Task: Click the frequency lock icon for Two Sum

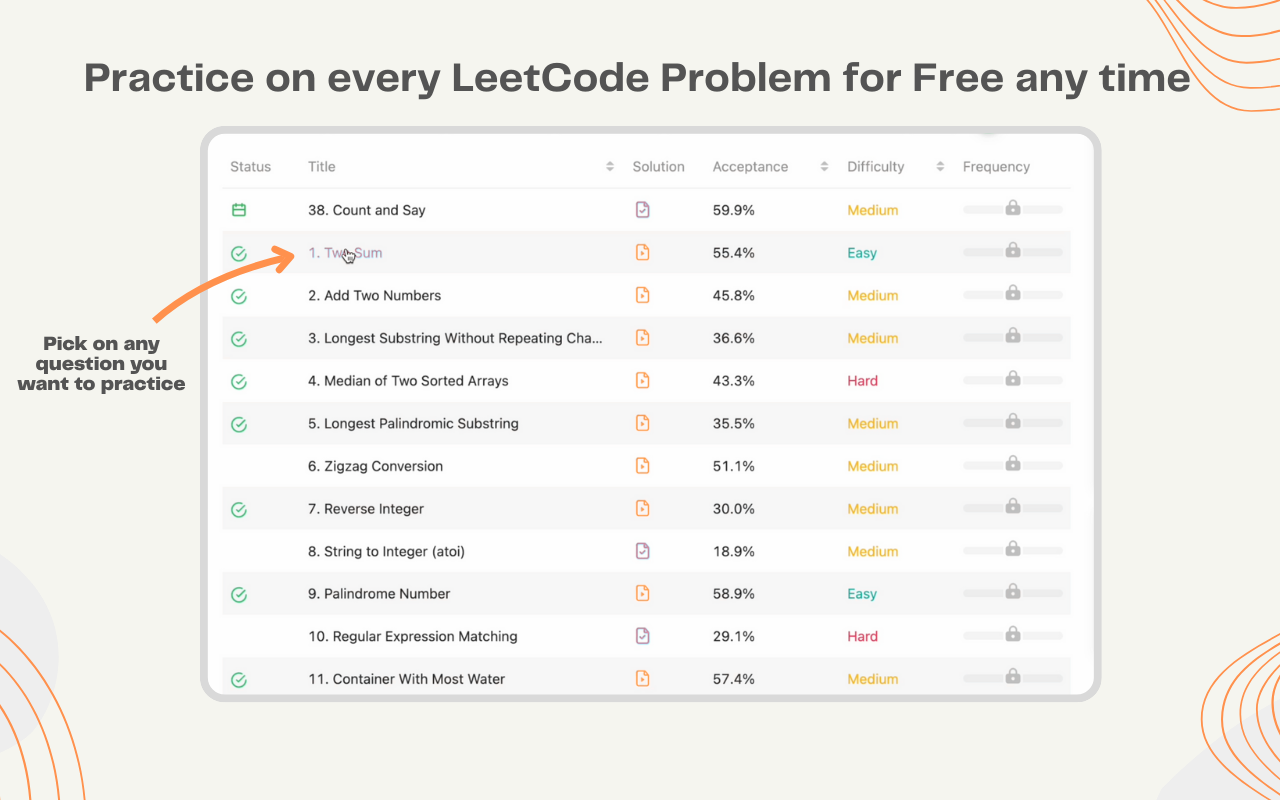Action: [x=1013, y=250]
